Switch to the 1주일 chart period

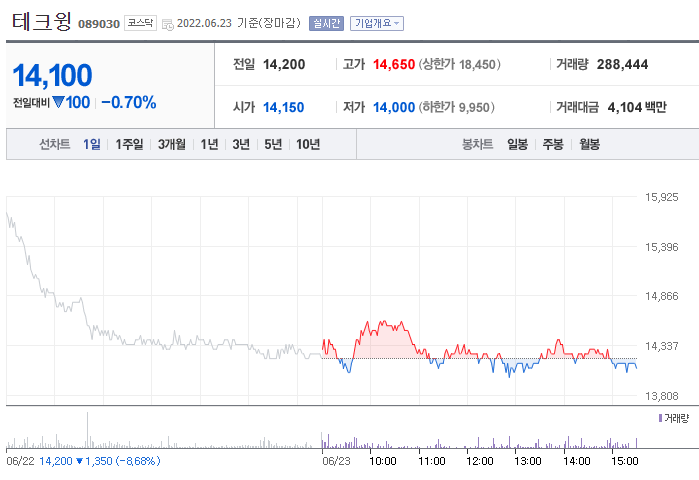[x=129, y=144]
